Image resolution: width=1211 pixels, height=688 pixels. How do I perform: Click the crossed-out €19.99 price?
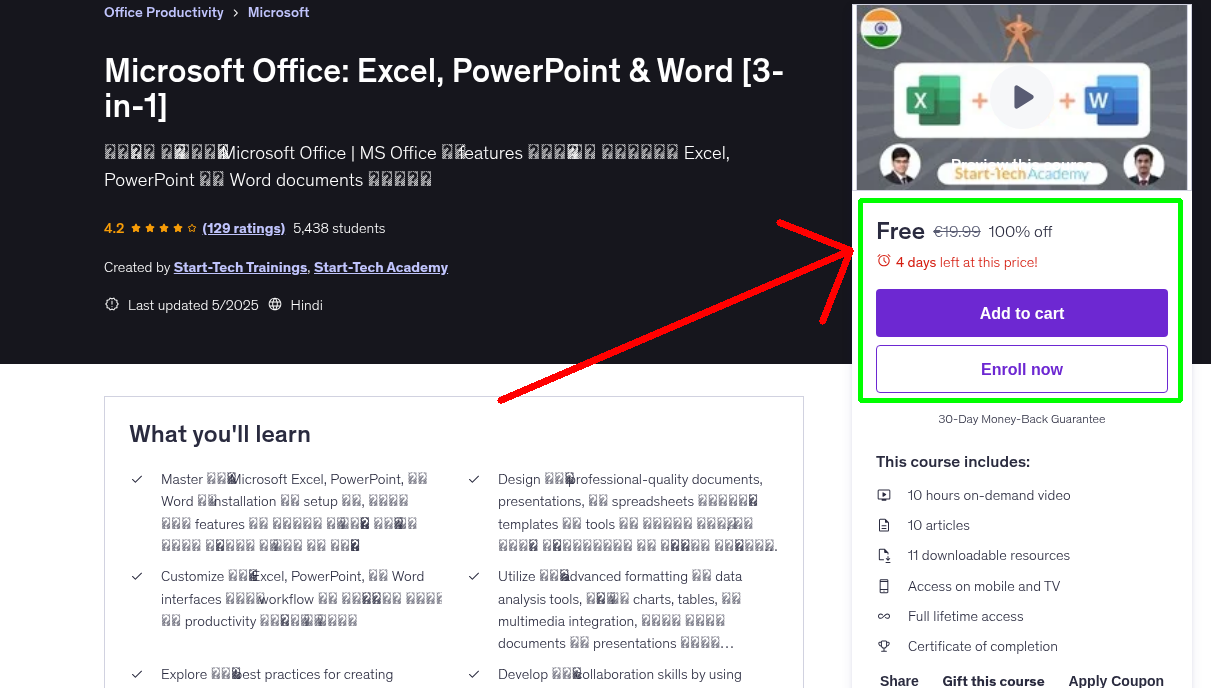[x=957, y=231]
